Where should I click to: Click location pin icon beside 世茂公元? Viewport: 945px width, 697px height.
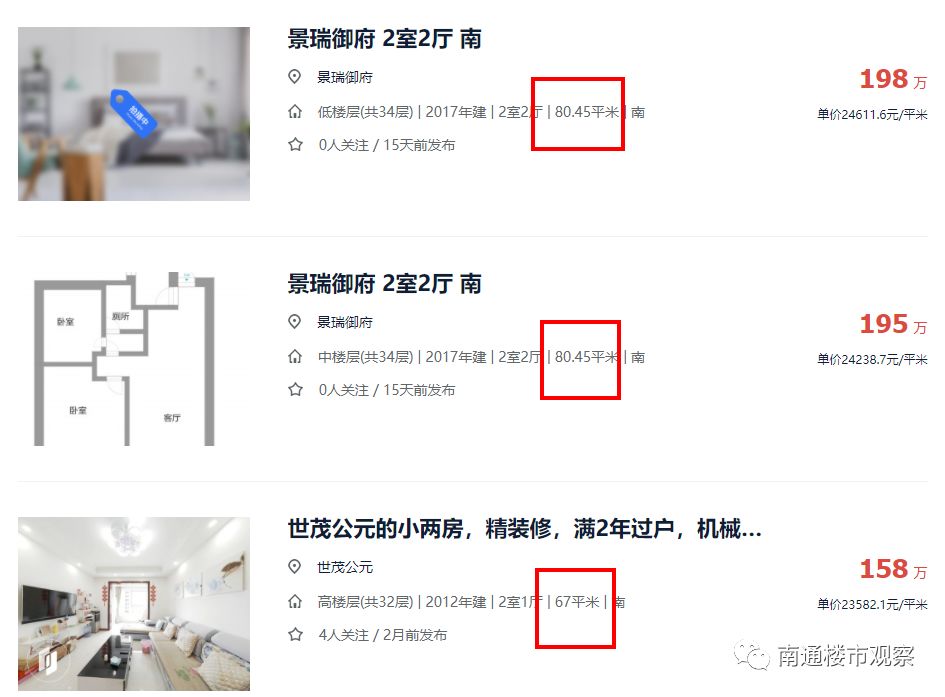294,566
